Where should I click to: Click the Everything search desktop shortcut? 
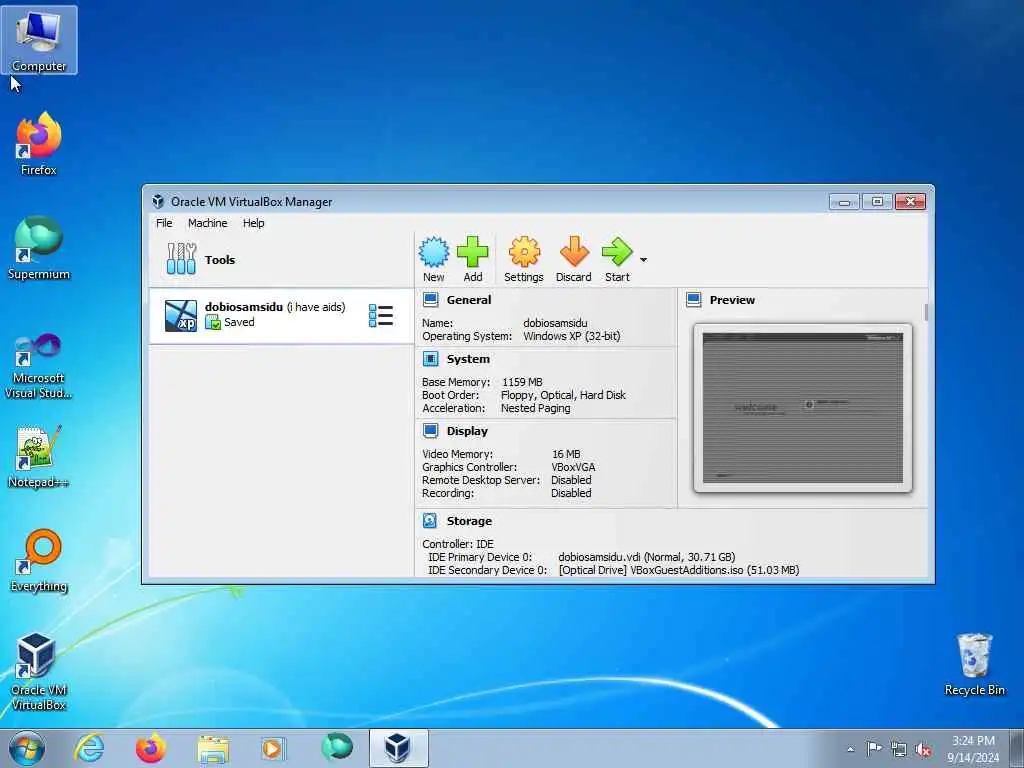39,560
